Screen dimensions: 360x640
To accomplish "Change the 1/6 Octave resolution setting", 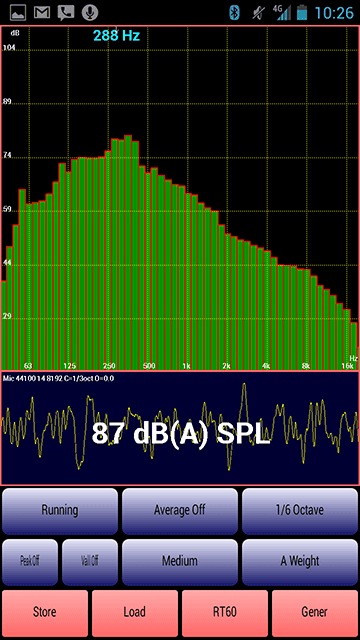I will (x=300, y=511).
